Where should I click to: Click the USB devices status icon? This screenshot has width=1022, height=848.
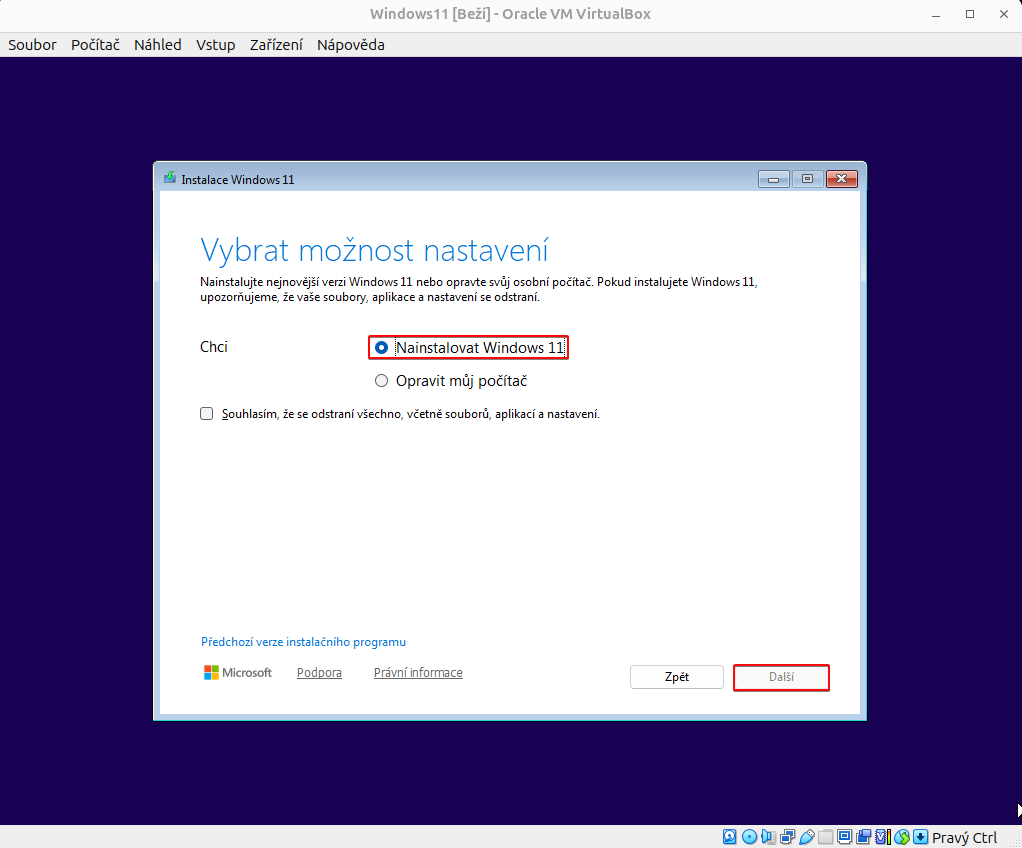click(x=806, y=836)
